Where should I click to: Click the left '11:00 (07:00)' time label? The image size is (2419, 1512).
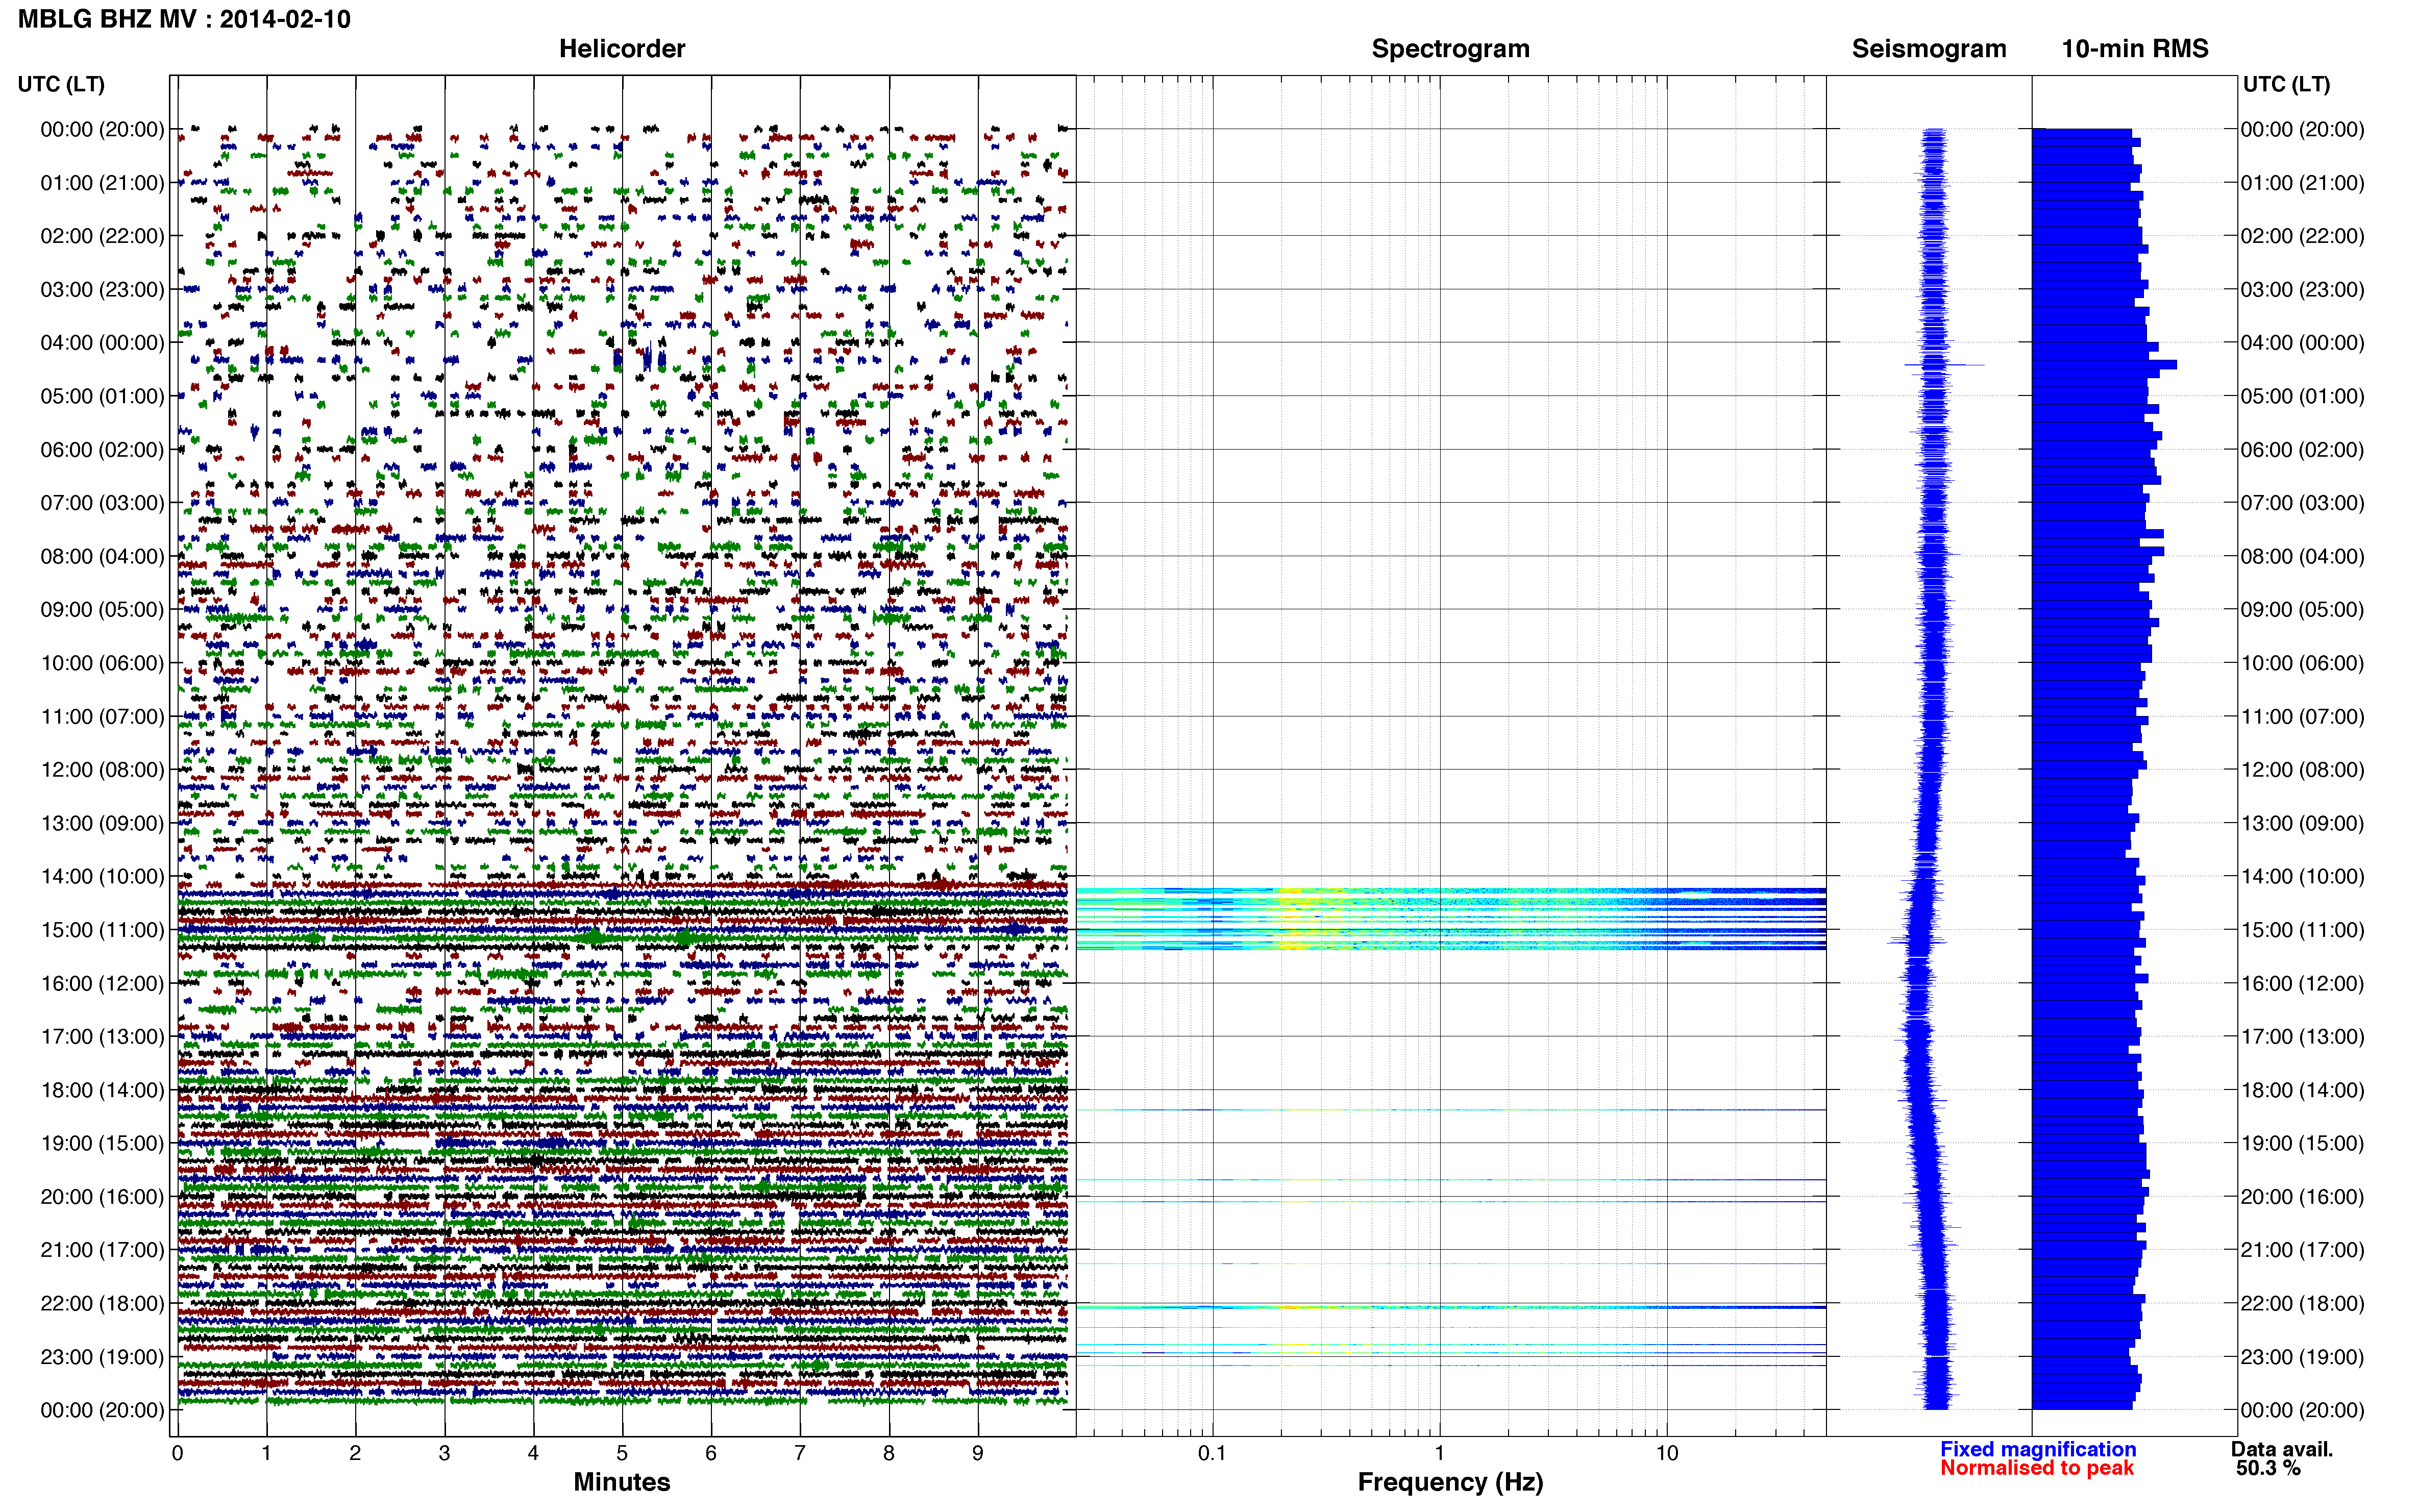pyautogui.click(x=102, y=717)
